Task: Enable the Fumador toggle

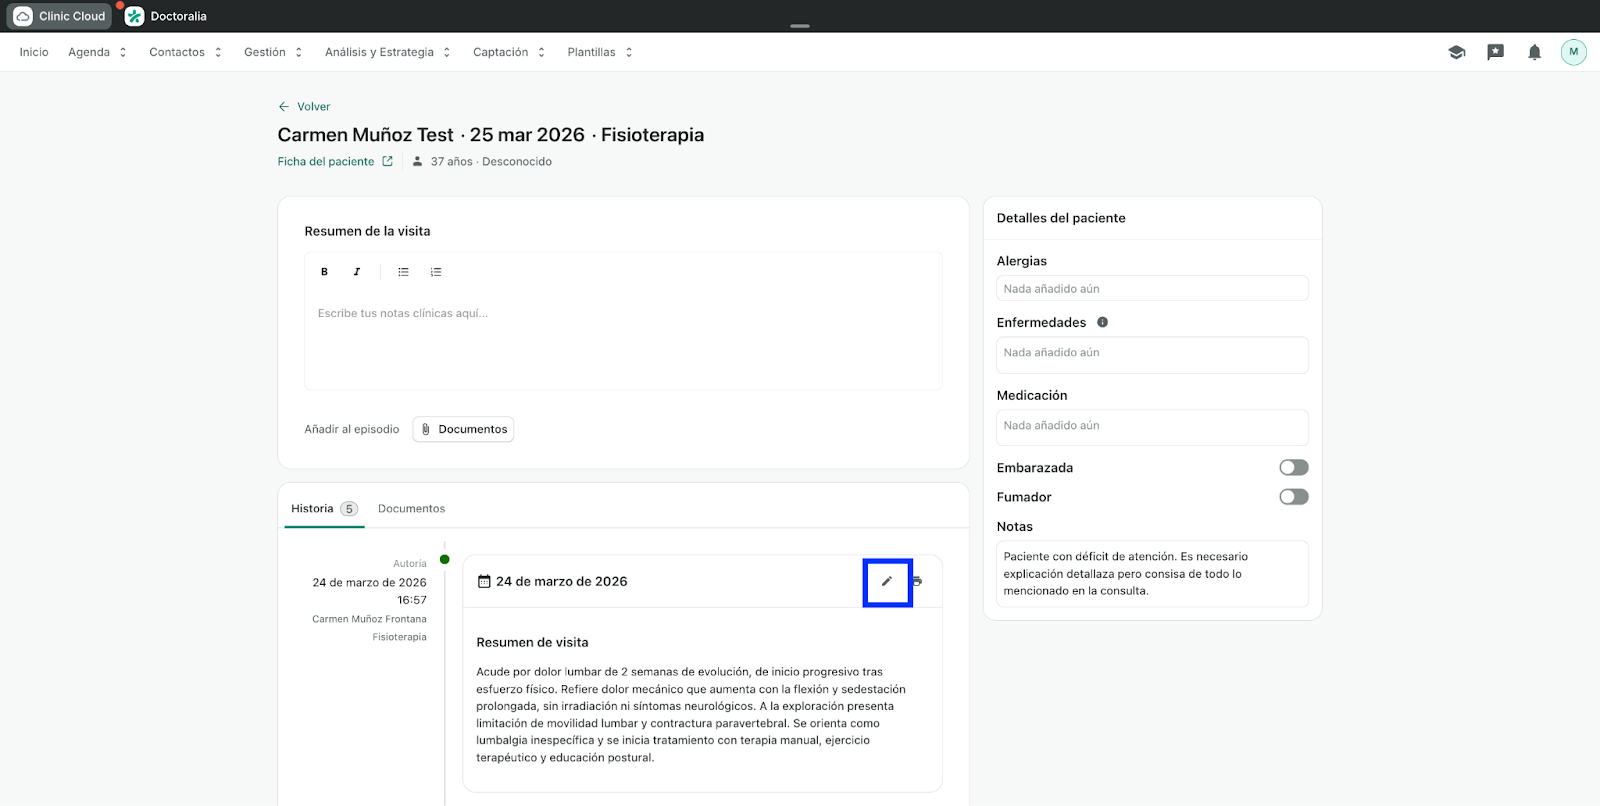Action: 1294,497
